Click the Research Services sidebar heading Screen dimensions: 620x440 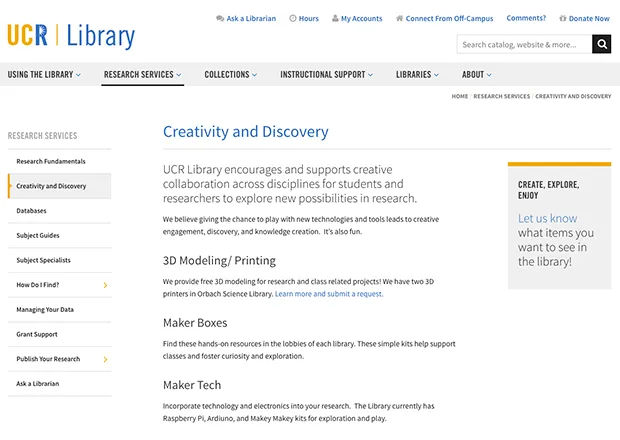[42, 136]
